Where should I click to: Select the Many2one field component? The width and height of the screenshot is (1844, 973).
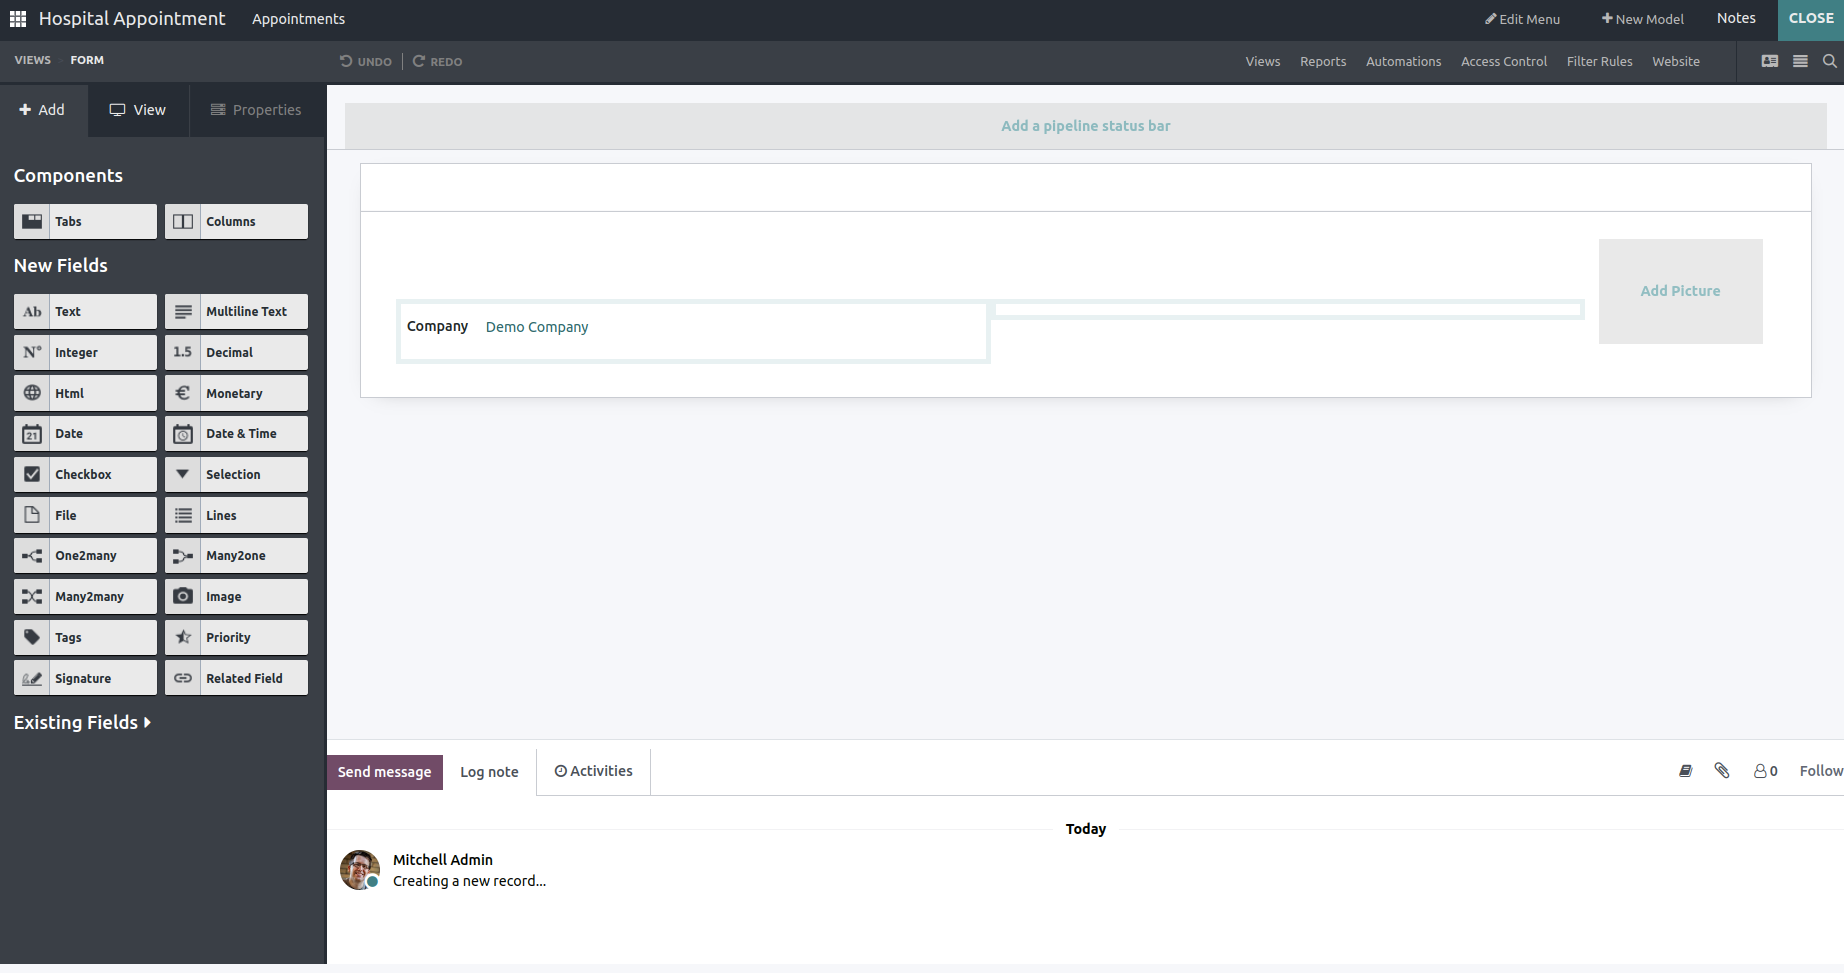pyautogui.click(x=236, y=556)
